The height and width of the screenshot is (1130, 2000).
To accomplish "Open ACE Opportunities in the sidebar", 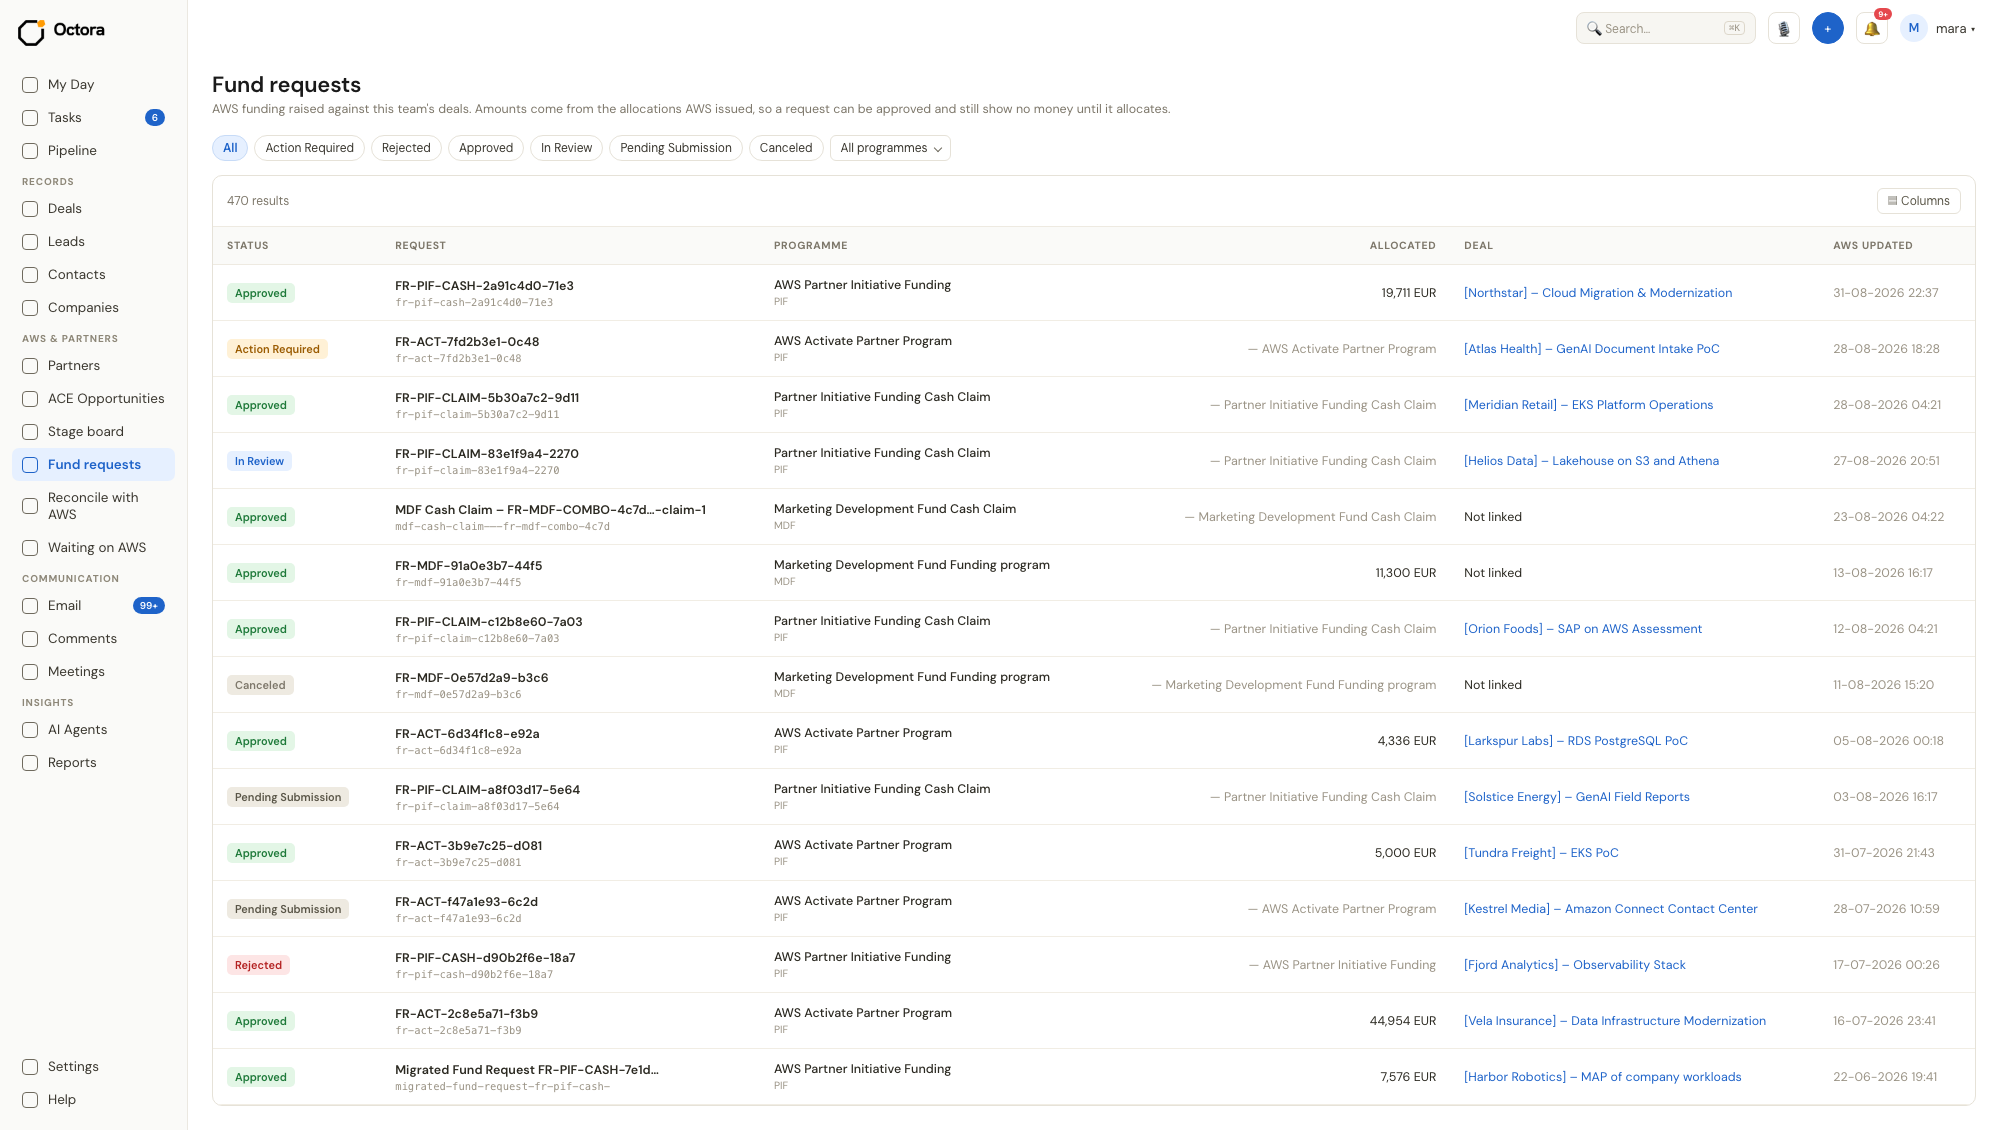I will 94,399.
